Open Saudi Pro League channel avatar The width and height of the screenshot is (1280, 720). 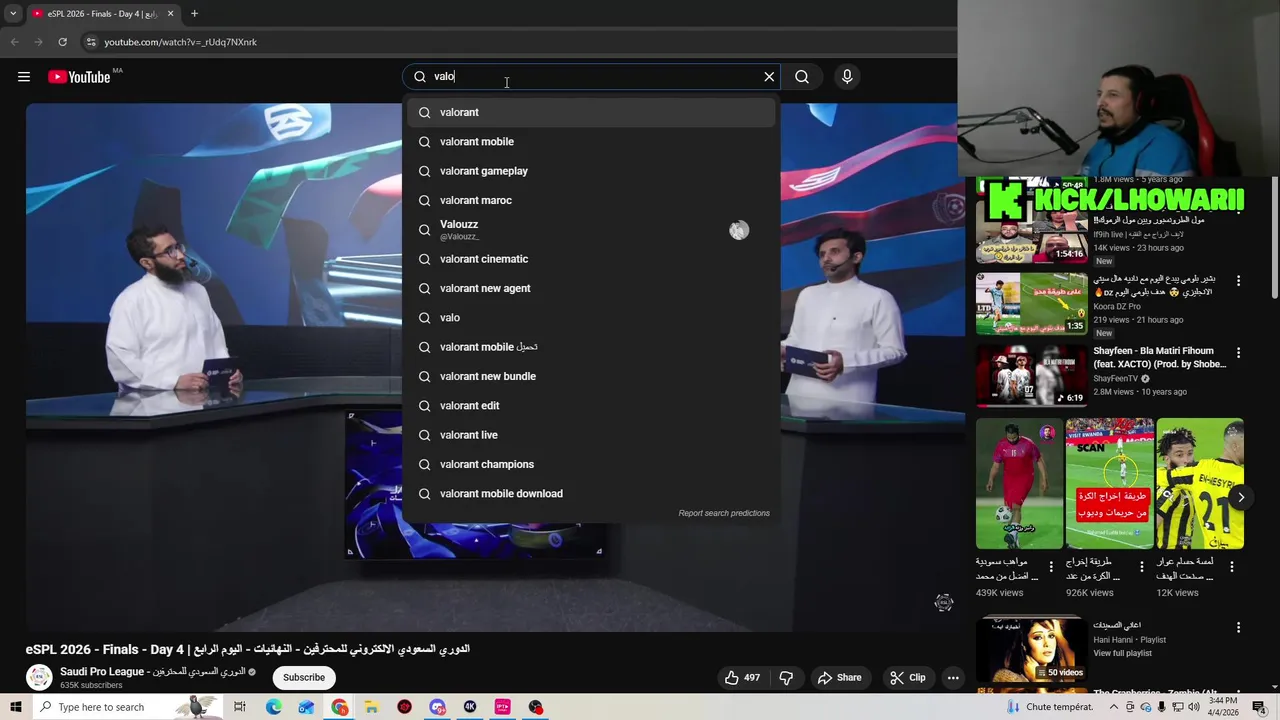pyautogui.click(x=39, y=677)
